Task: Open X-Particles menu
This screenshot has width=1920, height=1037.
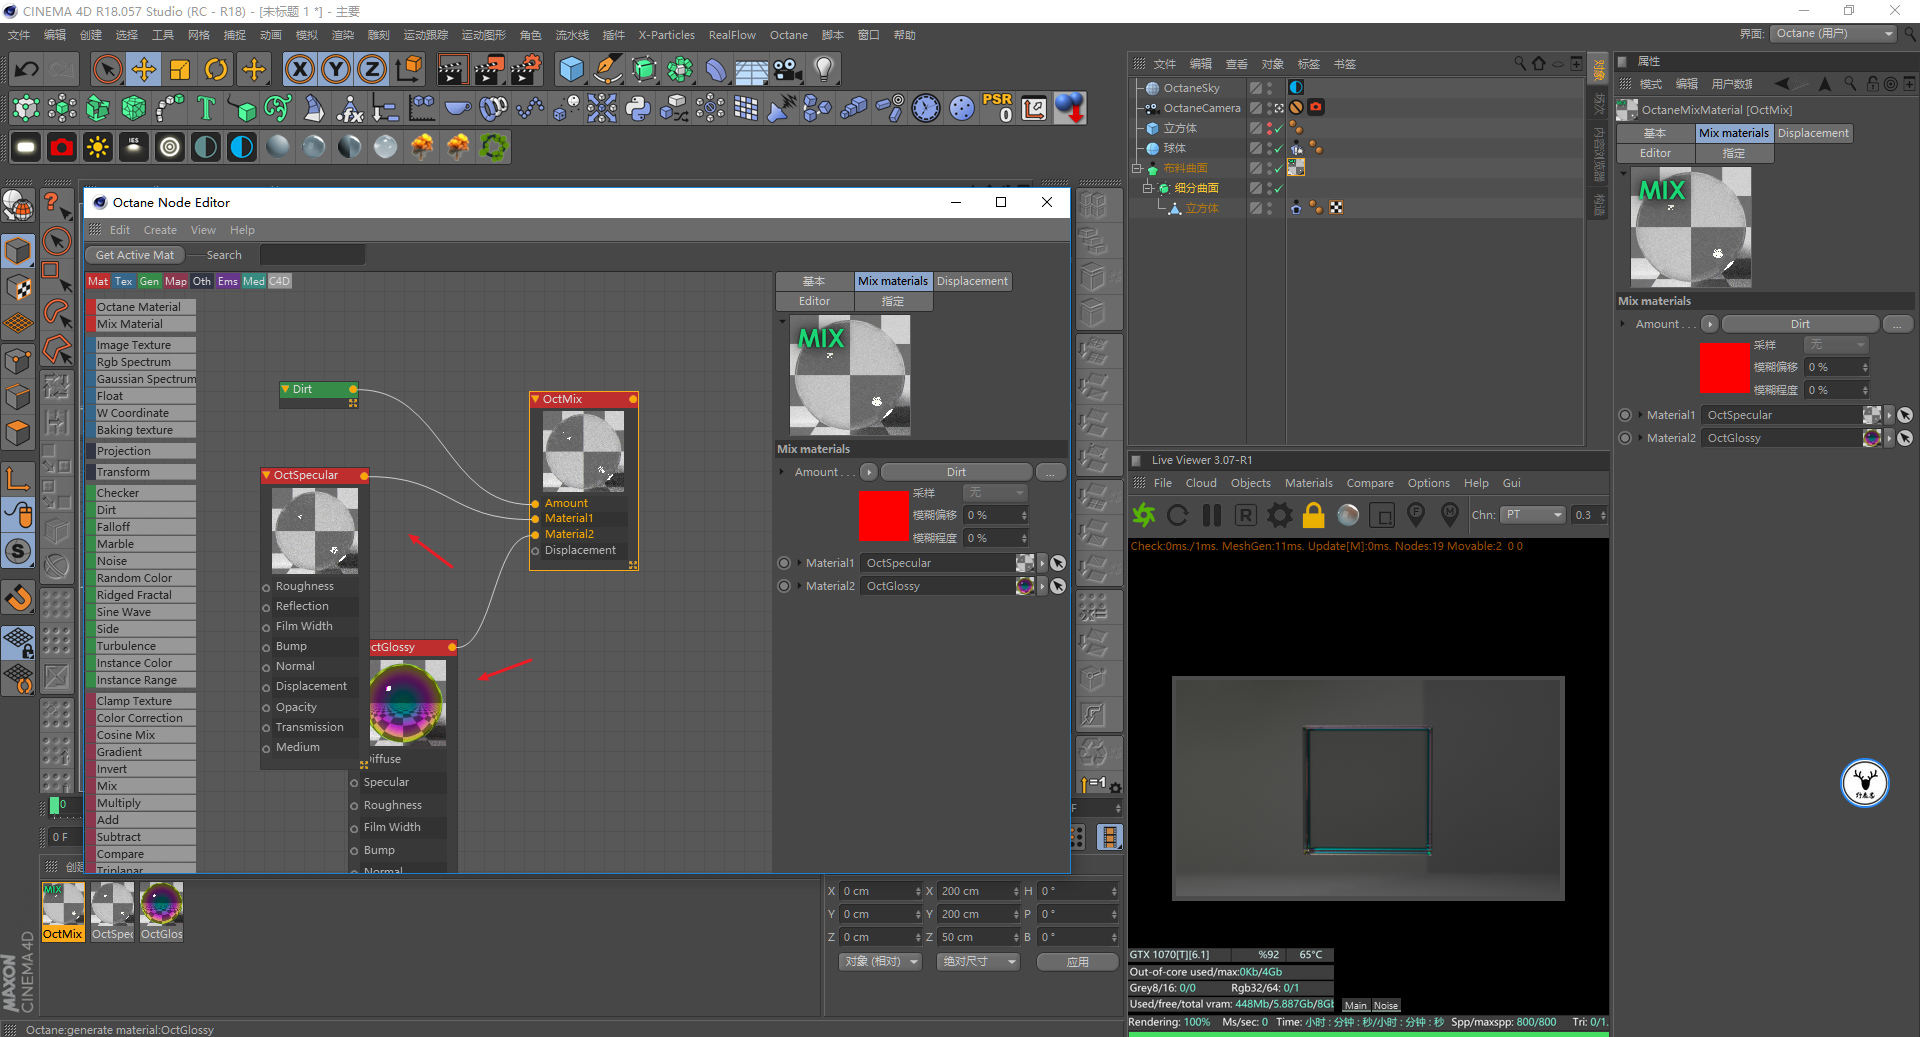Action: pyautogui.click(x=666, y=35)
